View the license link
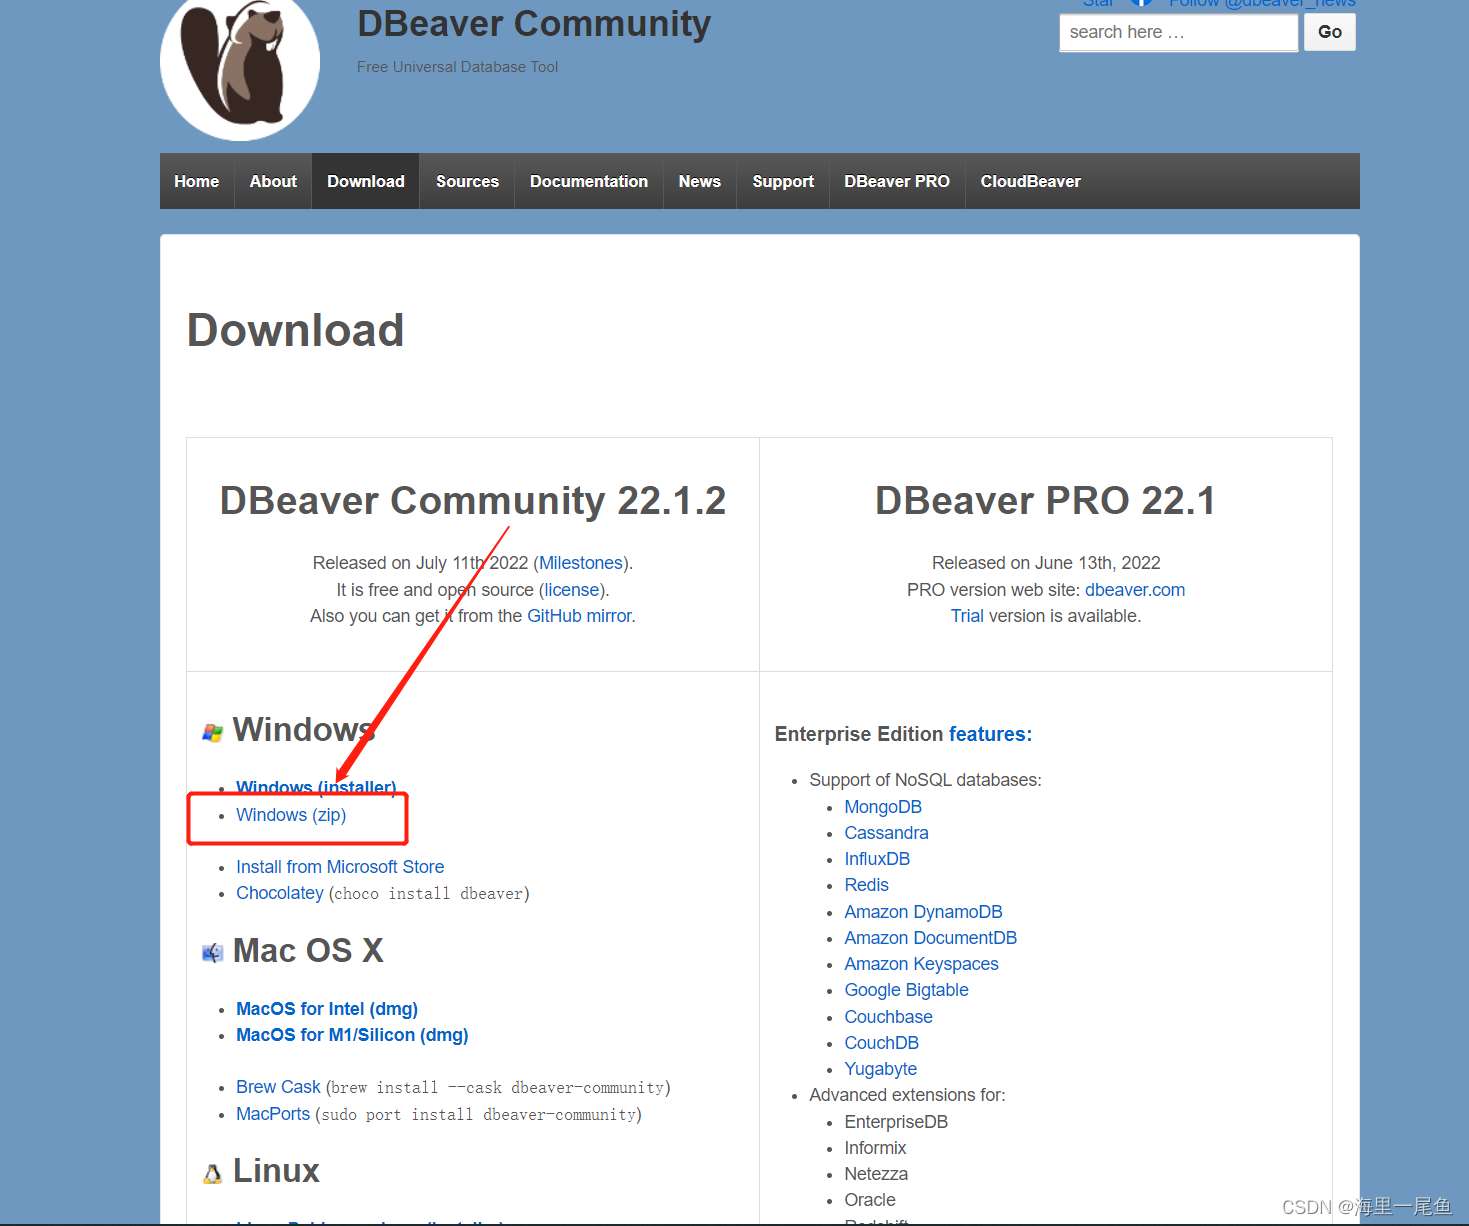This screenshot has height=1226, width=1469. coord(571,590)
